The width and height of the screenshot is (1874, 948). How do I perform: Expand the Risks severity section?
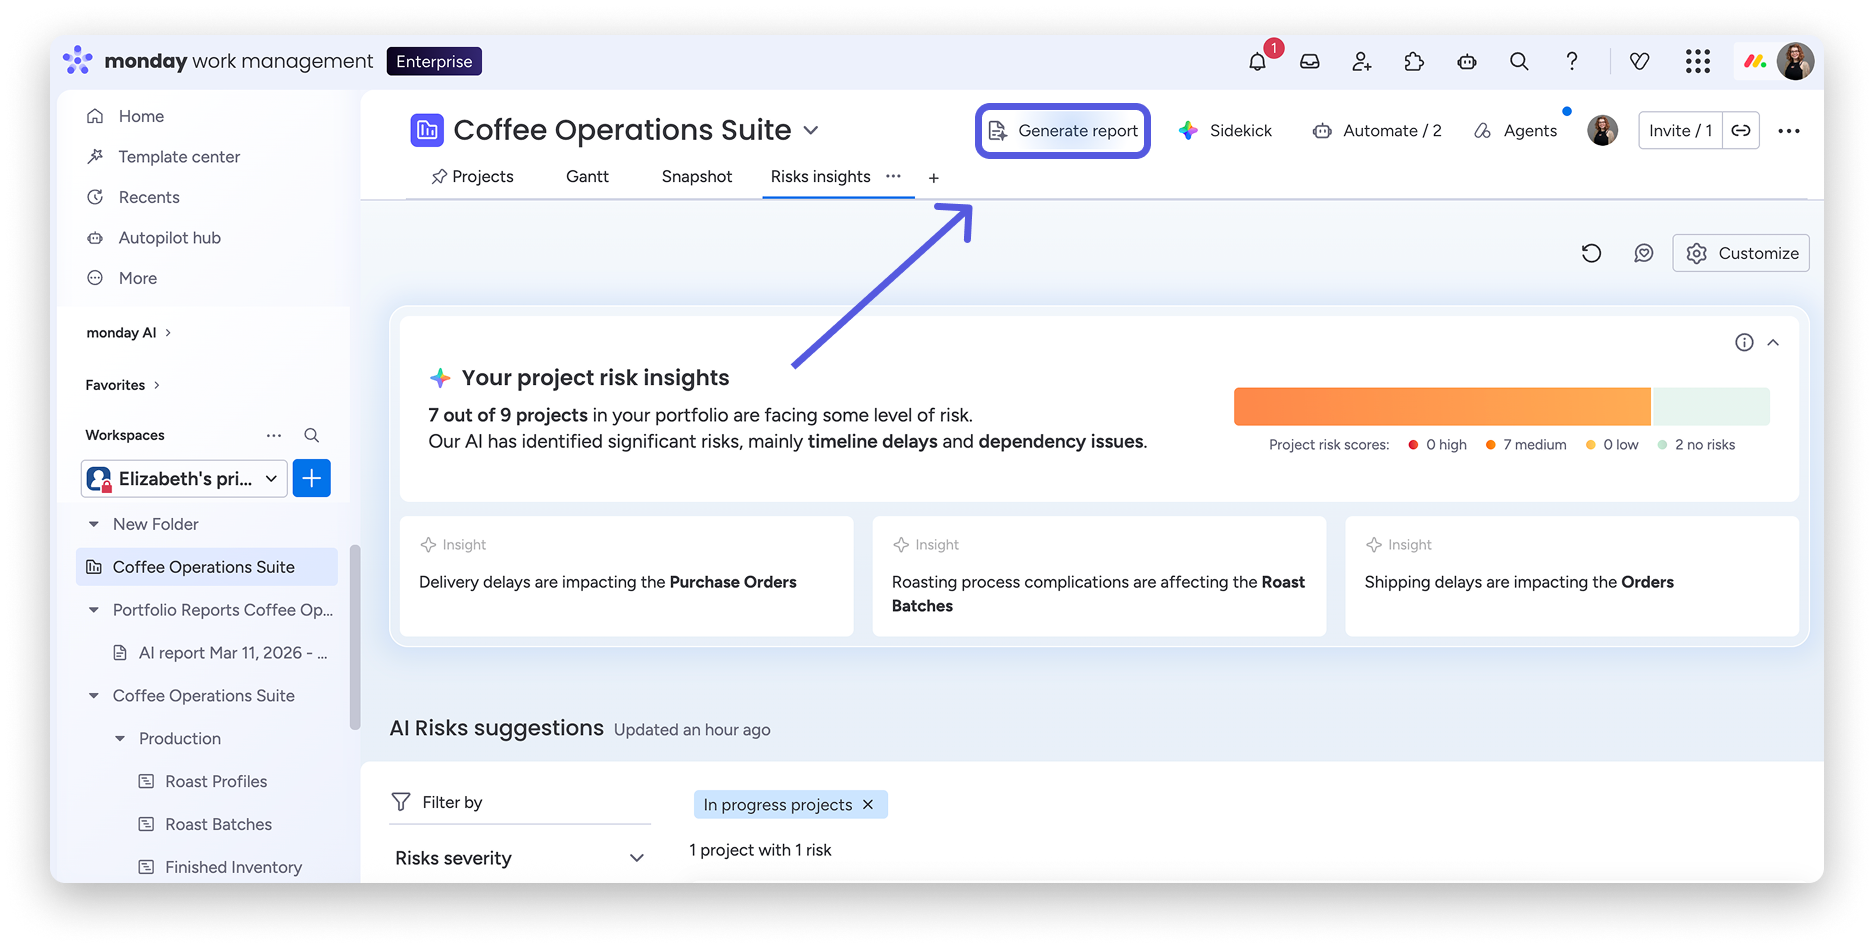point(520,858)
